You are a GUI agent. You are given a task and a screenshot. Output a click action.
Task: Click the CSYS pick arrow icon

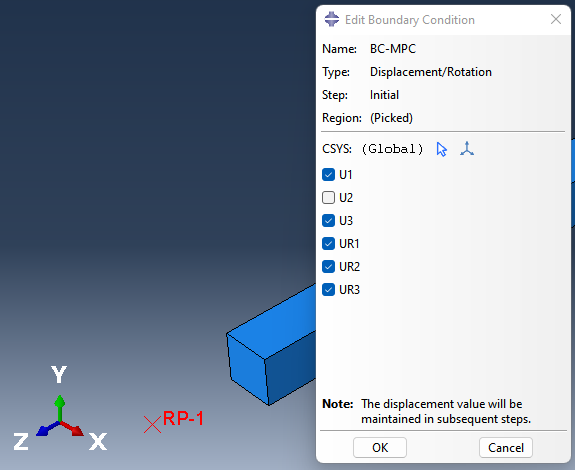click(442, 149)
